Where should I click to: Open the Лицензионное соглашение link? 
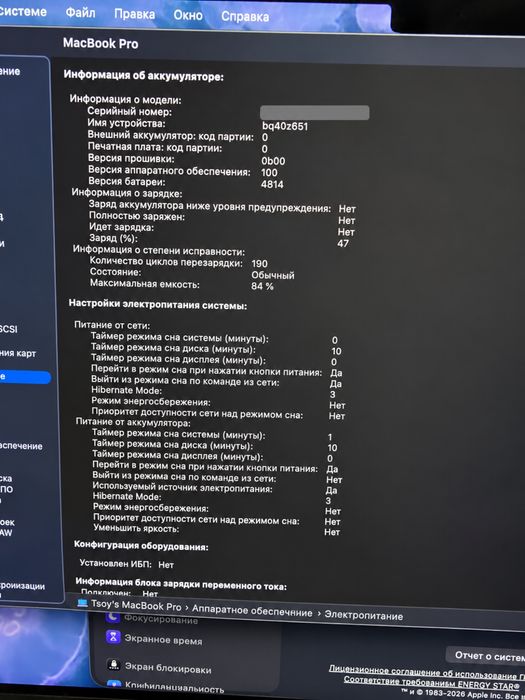coord(427,673)
